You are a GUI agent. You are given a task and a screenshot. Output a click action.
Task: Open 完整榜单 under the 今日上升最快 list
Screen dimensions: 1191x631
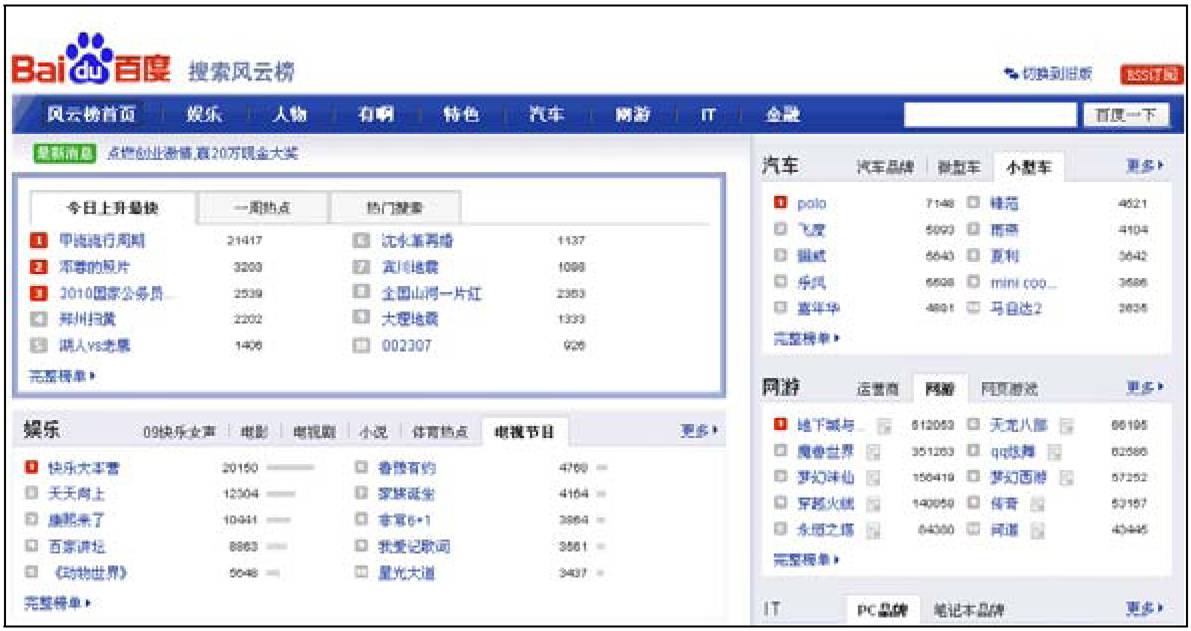coord(62,376)
